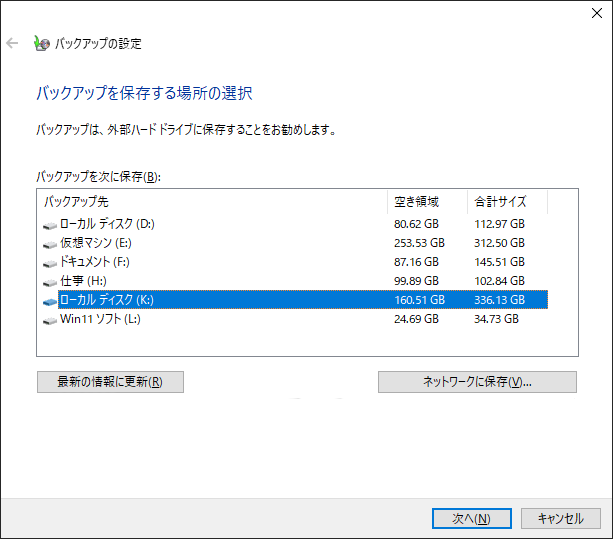This screenshot has height=539, width=613.
Task: Select ドキュメント (F:) in the list
Action: coord(295,262)
